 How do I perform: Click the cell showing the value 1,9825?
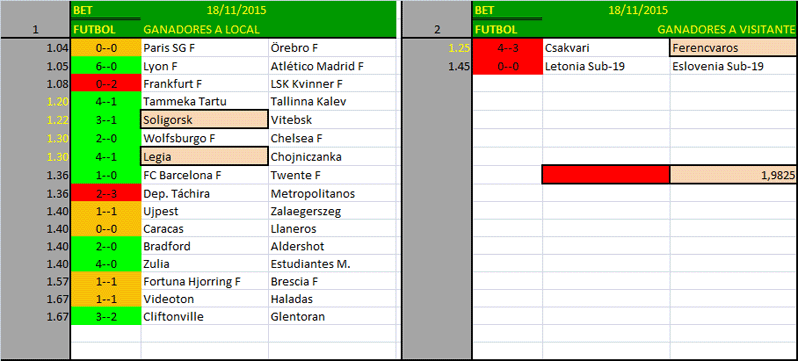[734, 175]
